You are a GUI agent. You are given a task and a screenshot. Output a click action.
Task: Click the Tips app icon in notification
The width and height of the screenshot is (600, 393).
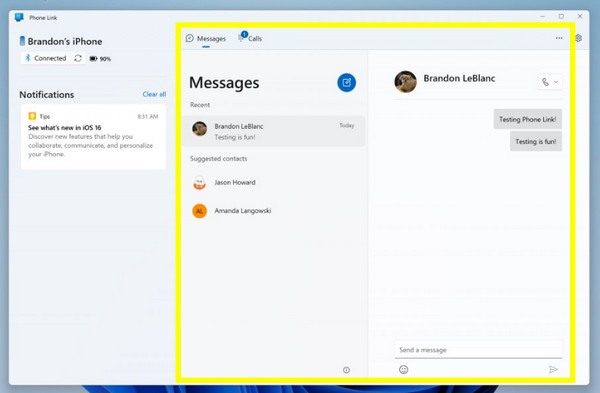click(x=32, y=116)
